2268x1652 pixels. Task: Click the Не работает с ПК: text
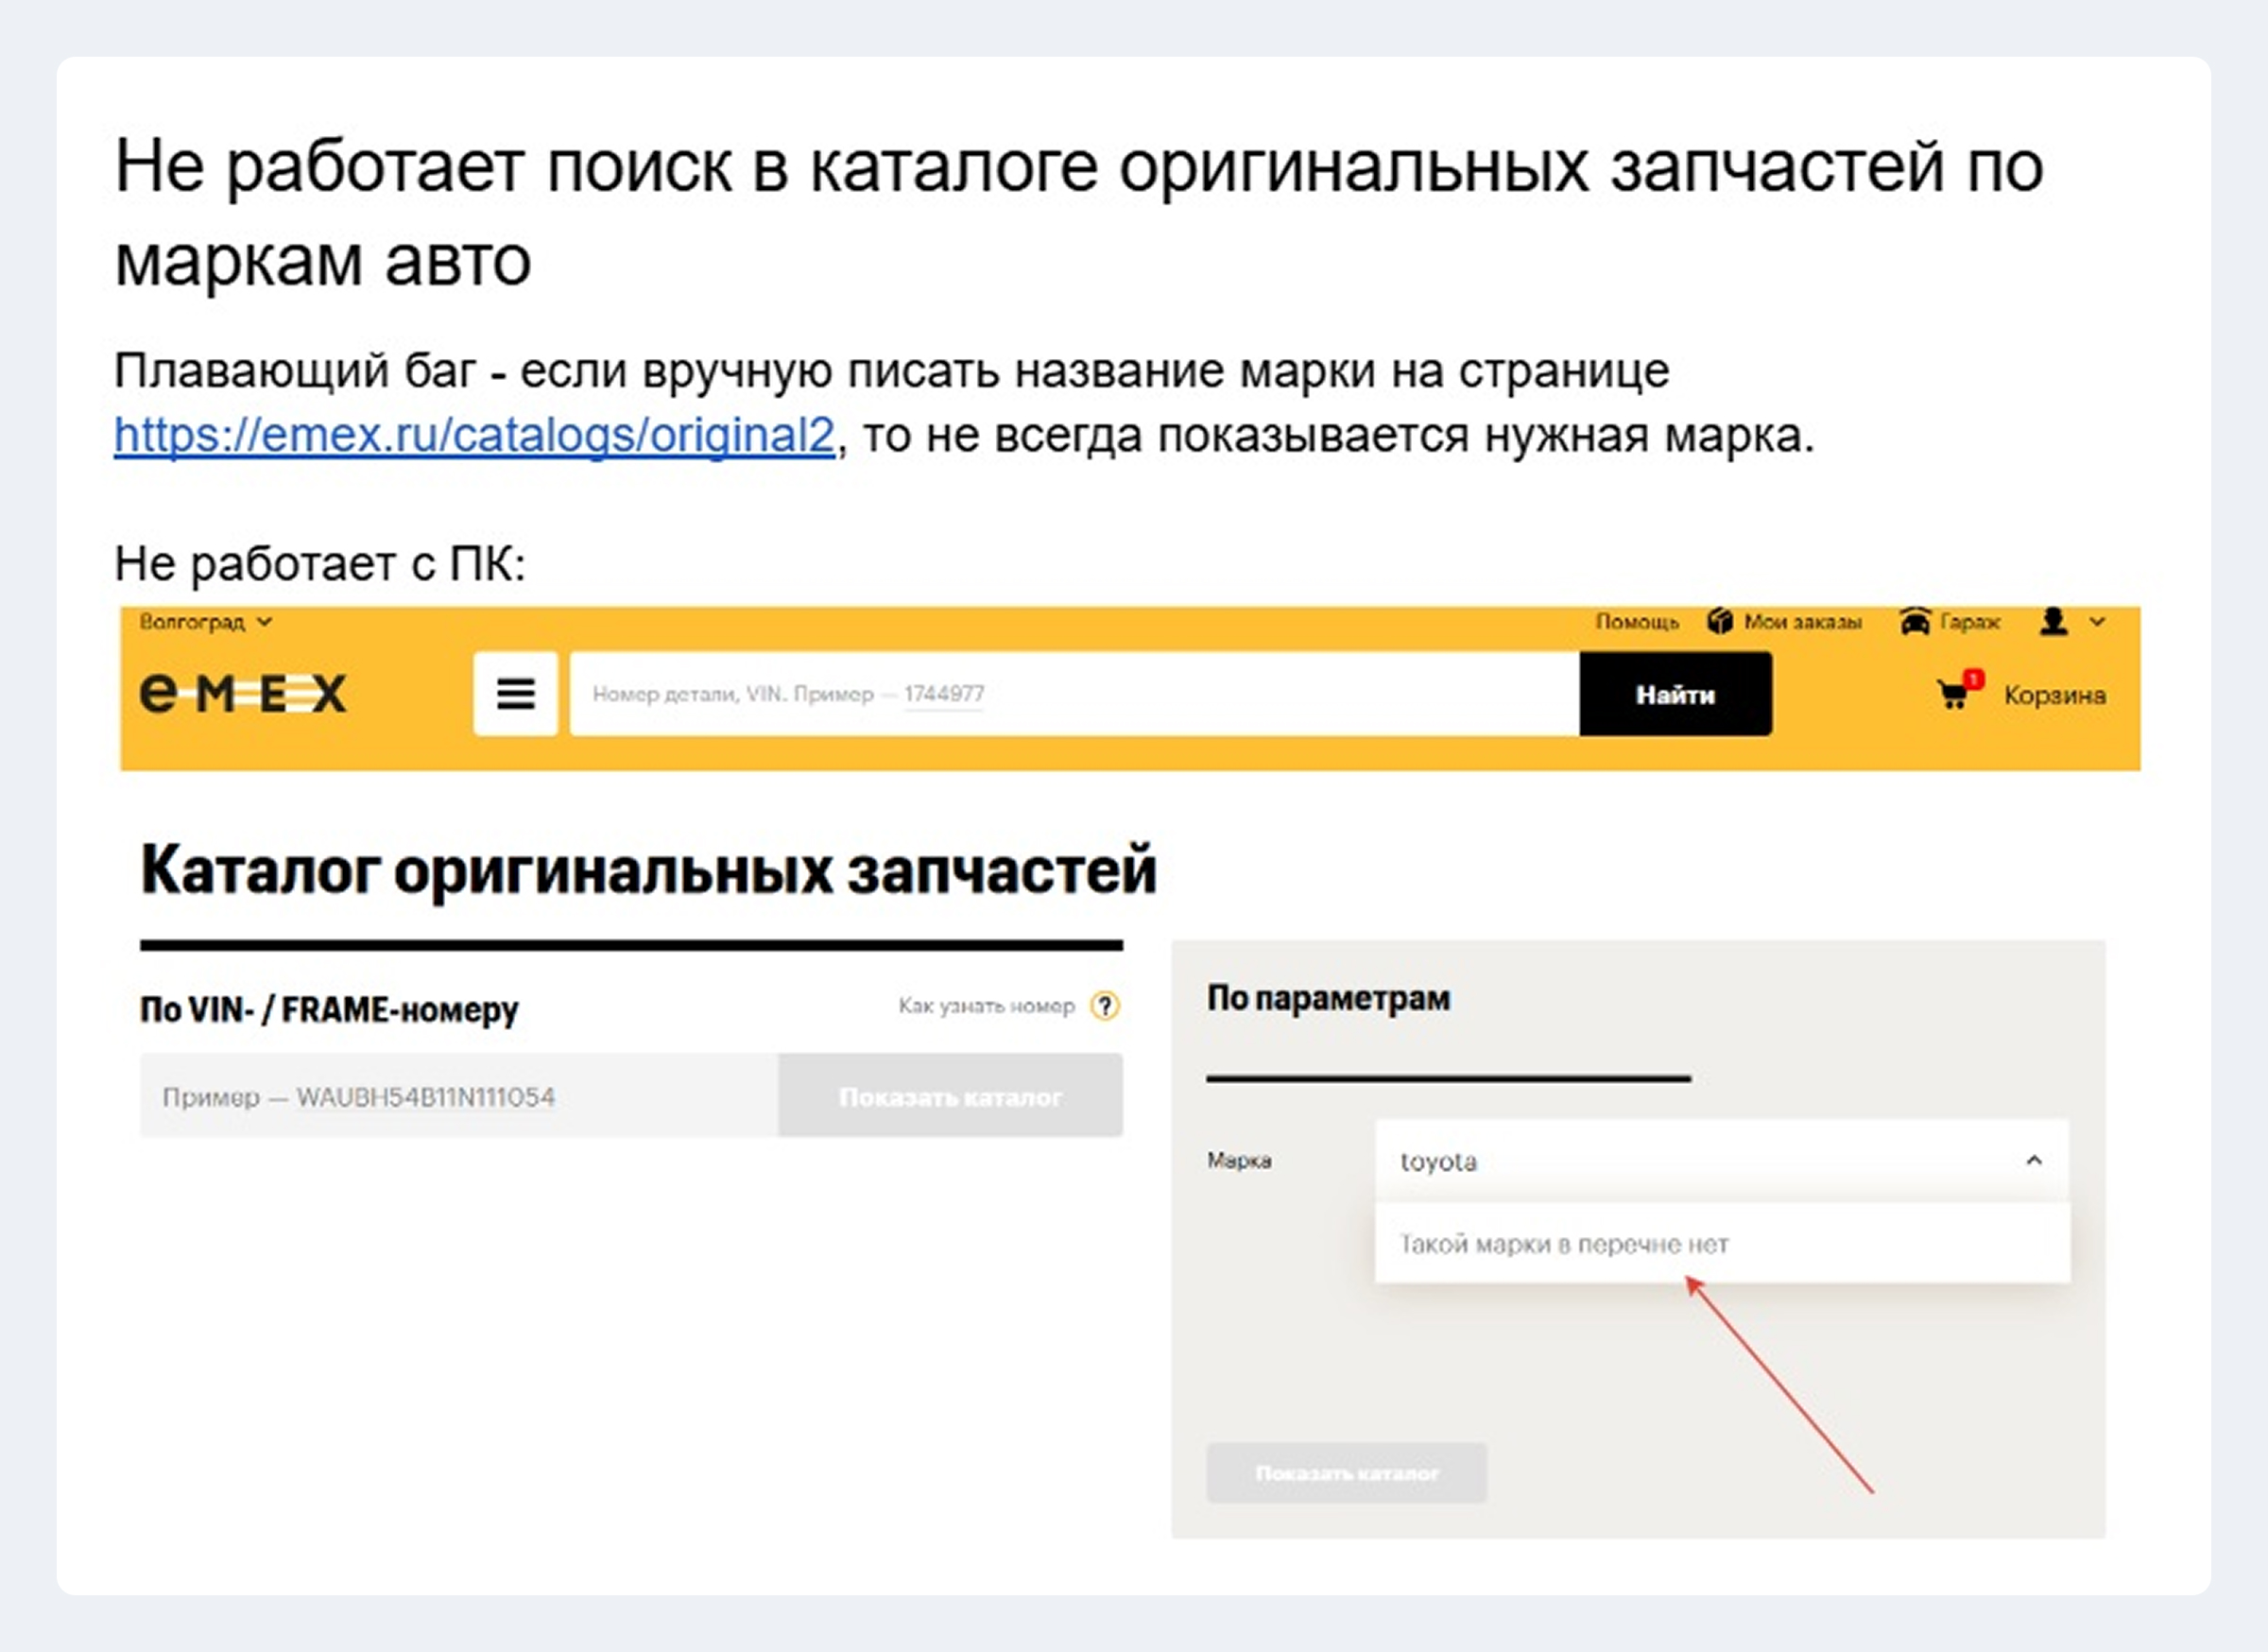pyautogui.click(x=320, y=564)
